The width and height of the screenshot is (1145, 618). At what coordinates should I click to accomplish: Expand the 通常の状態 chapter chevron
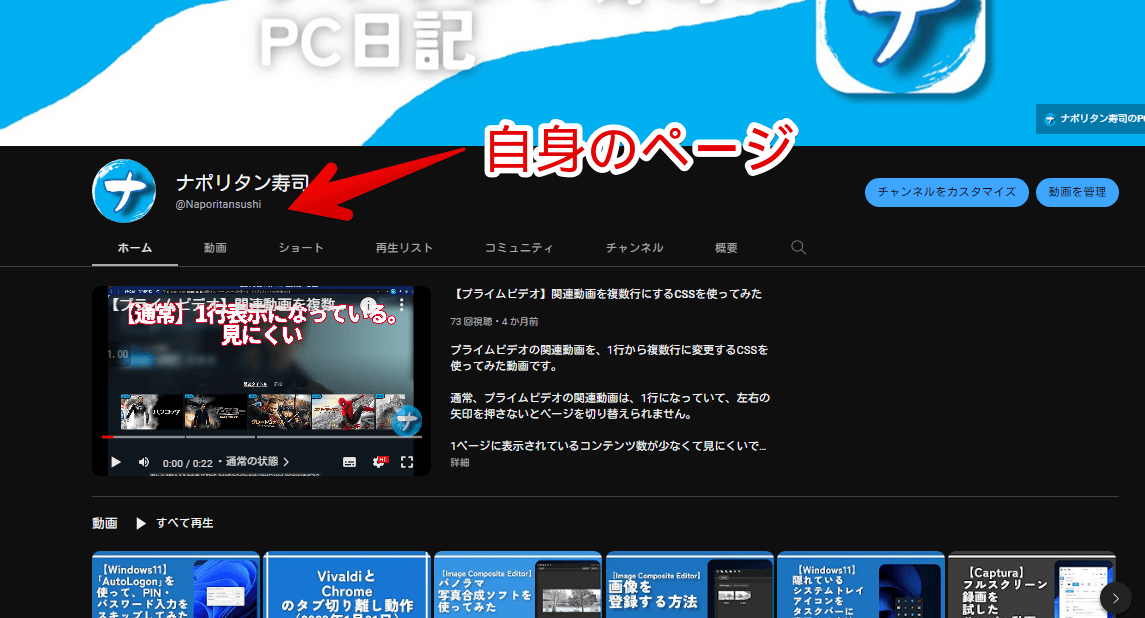click(286, 462)
